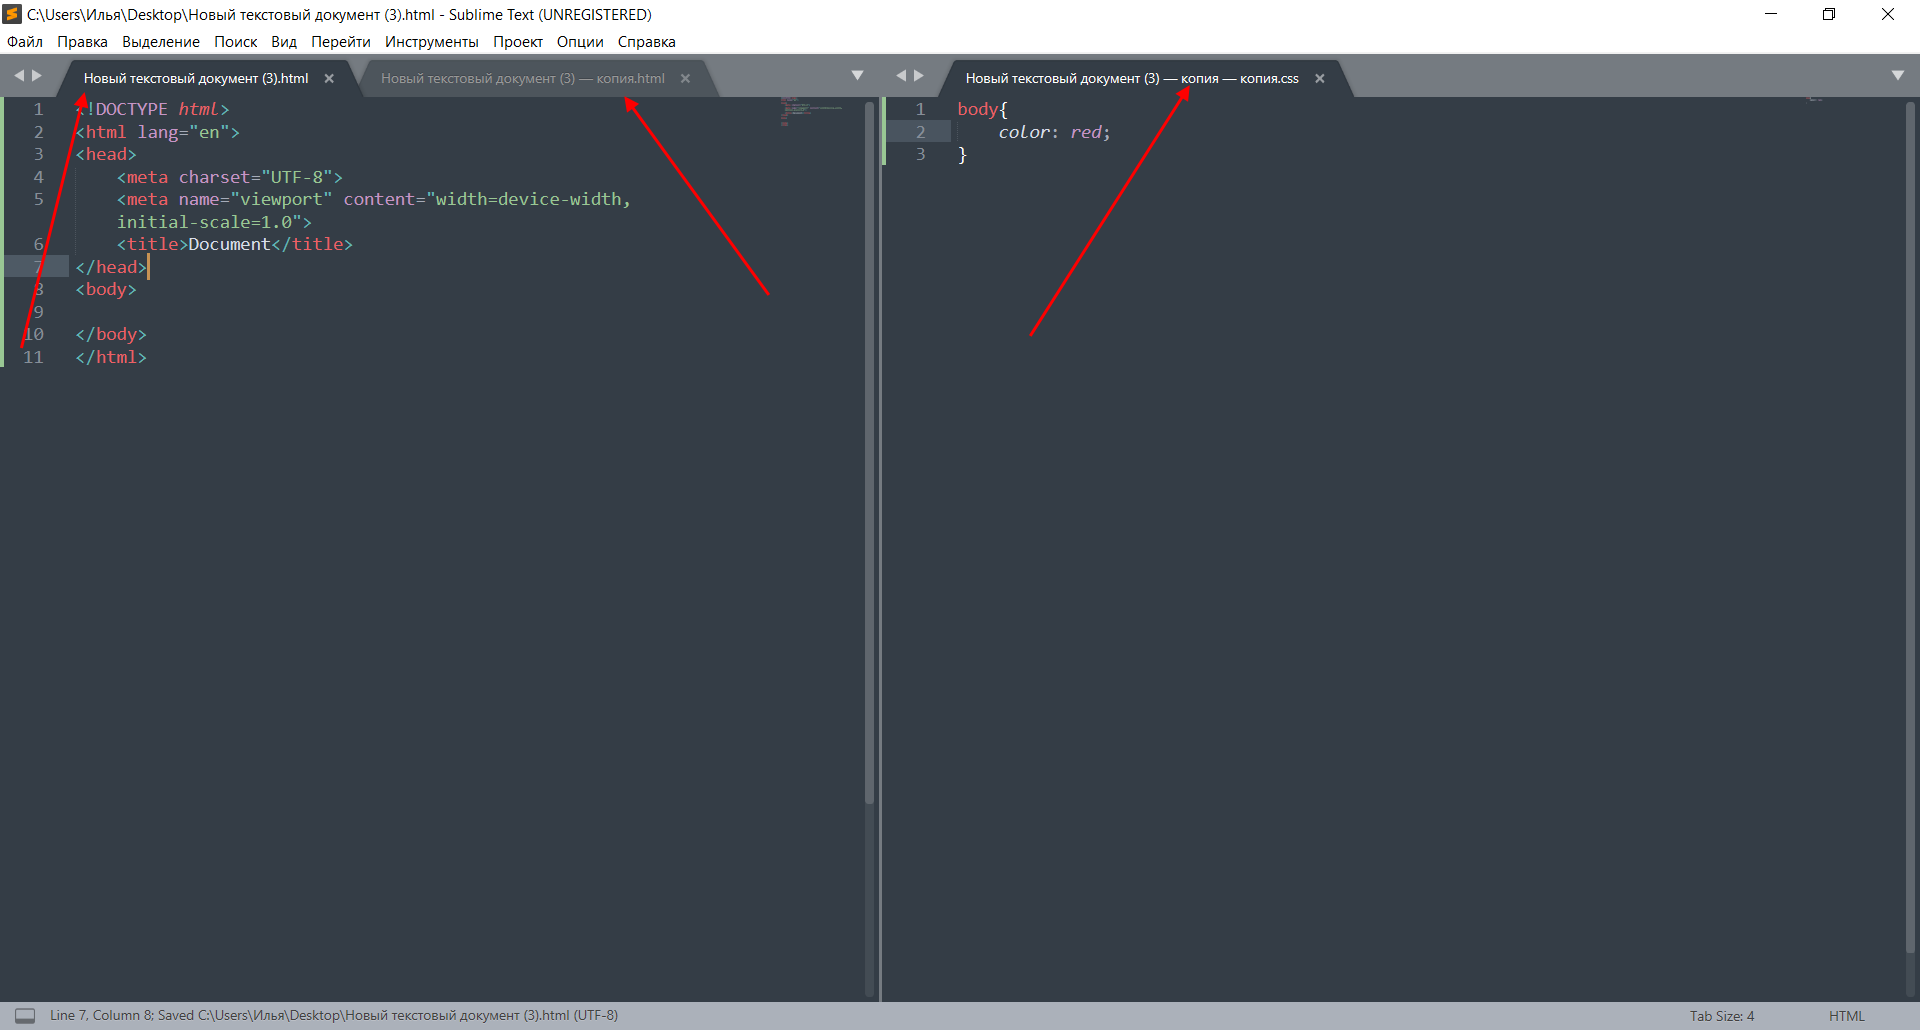Open the Поиск menu
1920x1030 pixels.
tap(236, 41)
